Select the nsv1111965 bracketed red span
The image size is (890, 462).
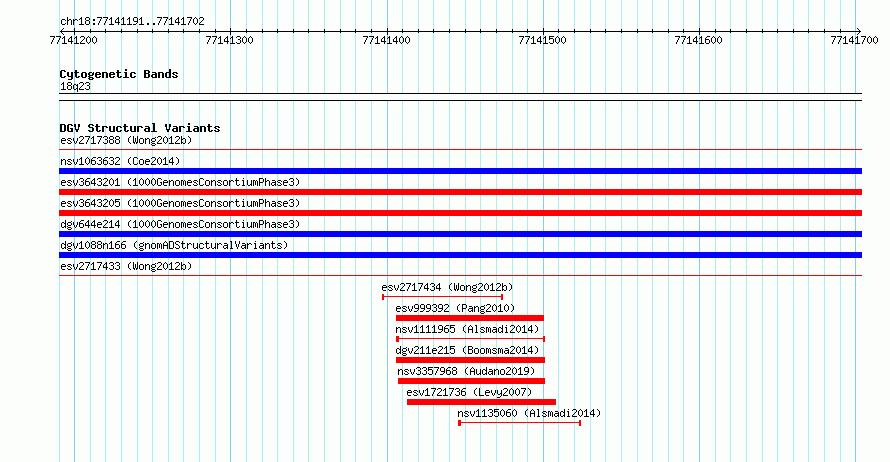[471, 339]
